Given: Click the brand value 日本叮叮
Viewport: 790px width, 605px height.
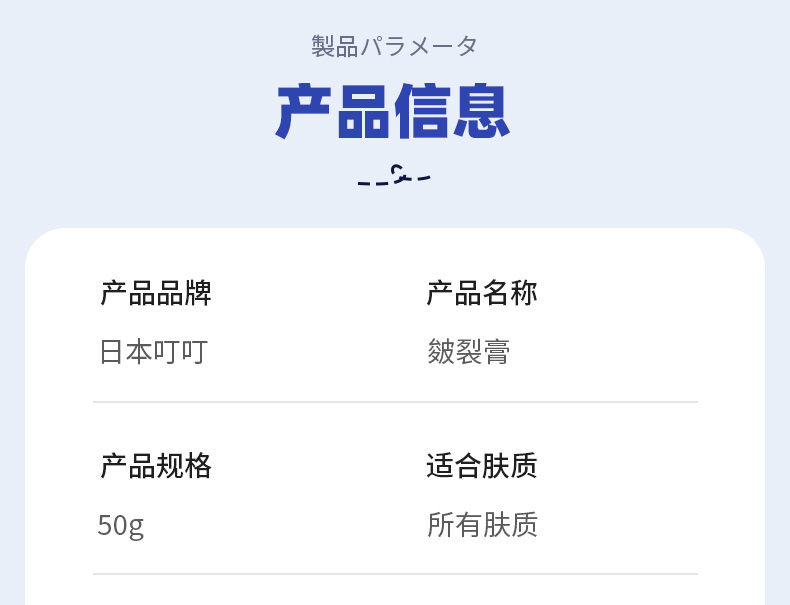Looking at the screenshot, I should [x=154, y=352].
